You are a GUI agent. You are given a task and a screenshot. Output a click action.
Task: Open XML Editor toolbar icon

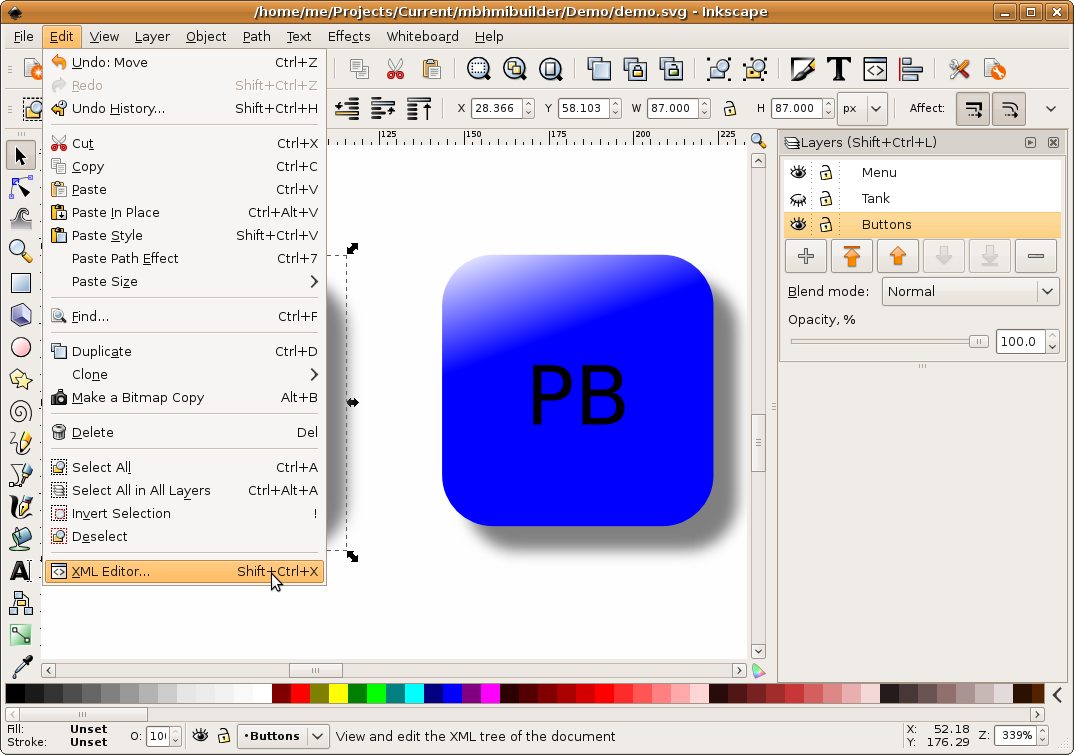pyautogui.click(x=875, y=69)
